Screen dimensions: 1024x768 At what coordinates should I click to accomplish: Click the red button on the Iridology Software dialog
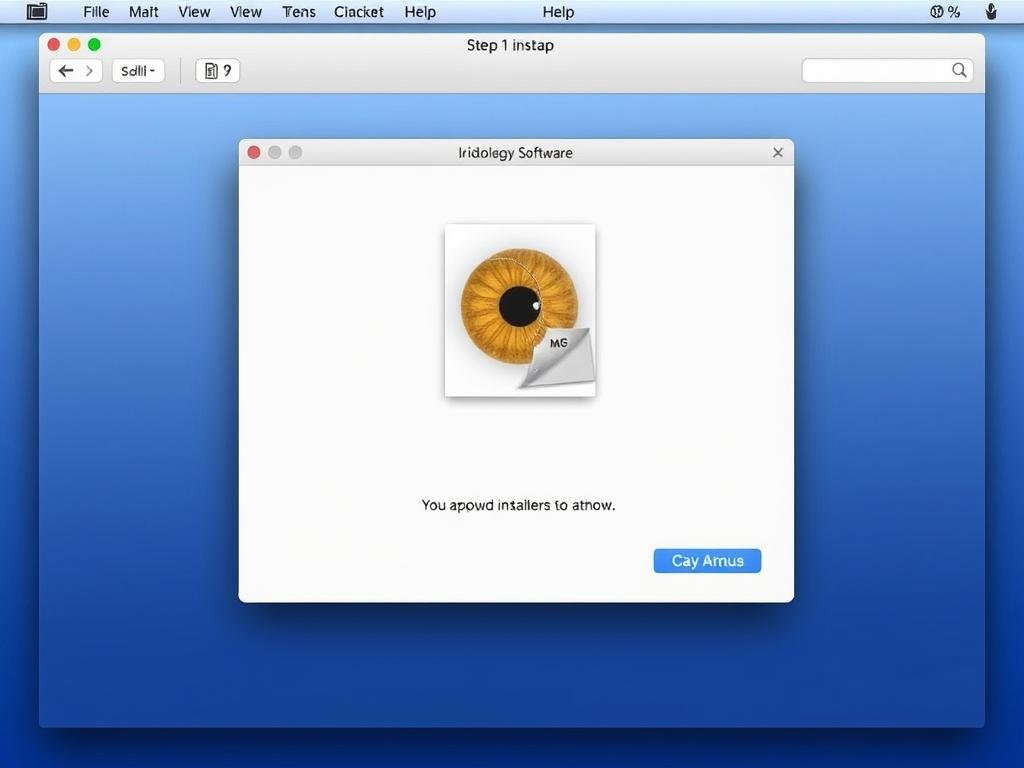tap(254, 152)
